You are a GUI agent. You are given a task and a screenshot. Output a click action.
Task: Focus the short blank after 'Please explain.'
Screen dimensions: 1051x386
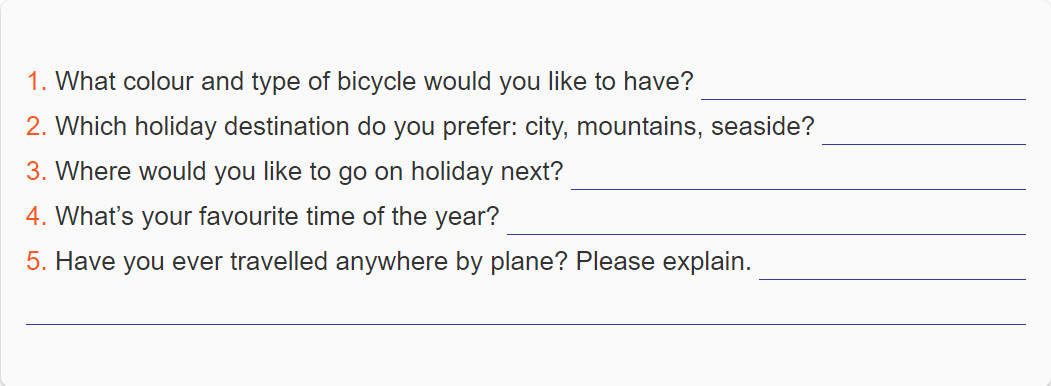(x=892, y=263)
